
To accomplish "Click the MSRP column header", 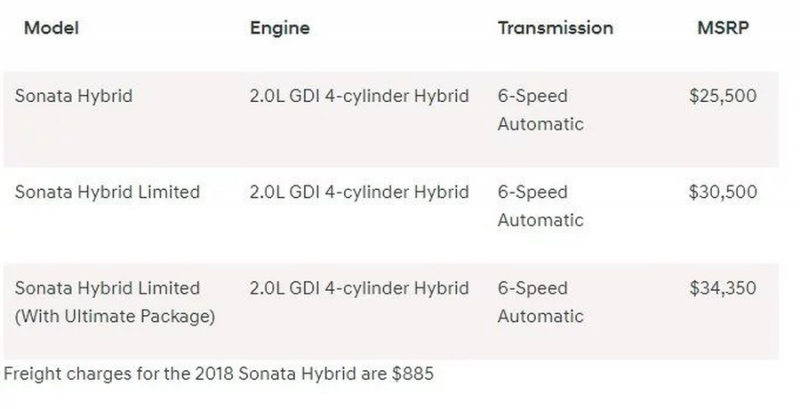I will tap(723, 28).
